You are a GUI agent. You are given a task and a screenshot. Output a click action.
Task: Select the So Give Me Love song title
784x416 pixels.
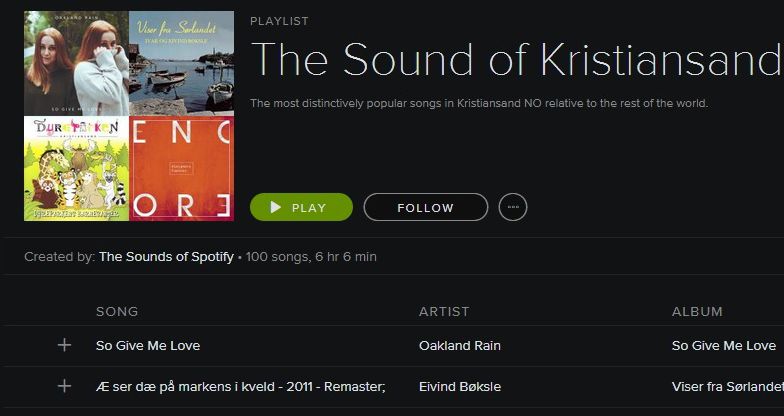pyautogui.click(x=148, y=346)
